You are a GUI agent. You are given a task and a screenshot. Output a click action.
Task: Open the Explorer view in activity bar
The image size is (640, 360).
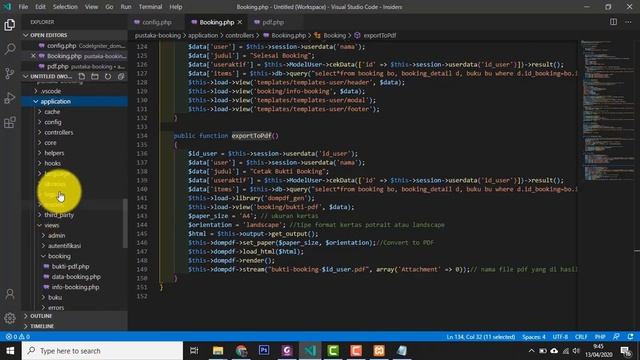[10, 25]
